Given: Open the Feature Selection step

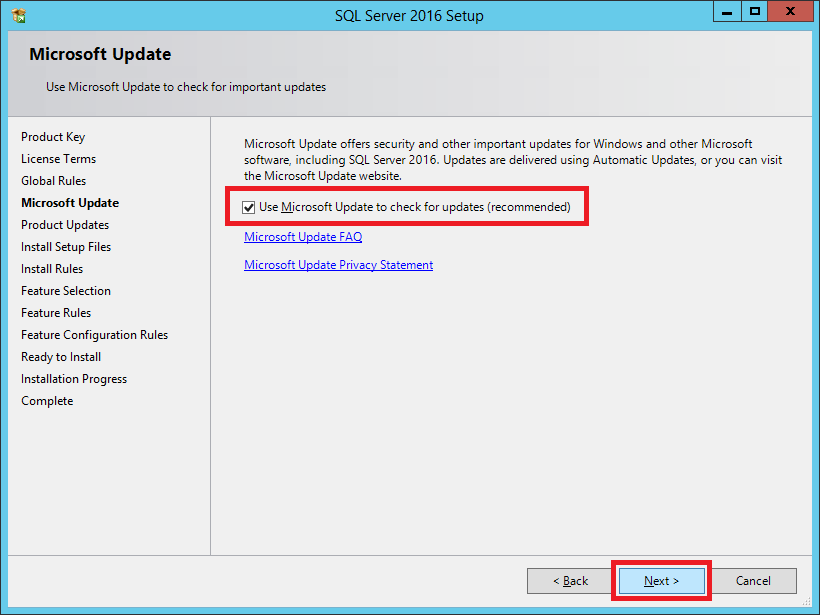Looking at the screenshot, I should pyautogui.click(x=66, y=291).
